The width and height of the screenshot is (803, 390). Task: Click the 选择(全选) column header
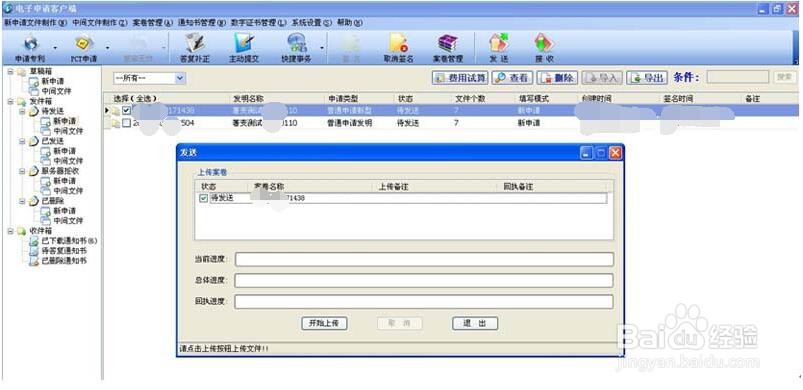pyautogui.click(x=135, y=99)
